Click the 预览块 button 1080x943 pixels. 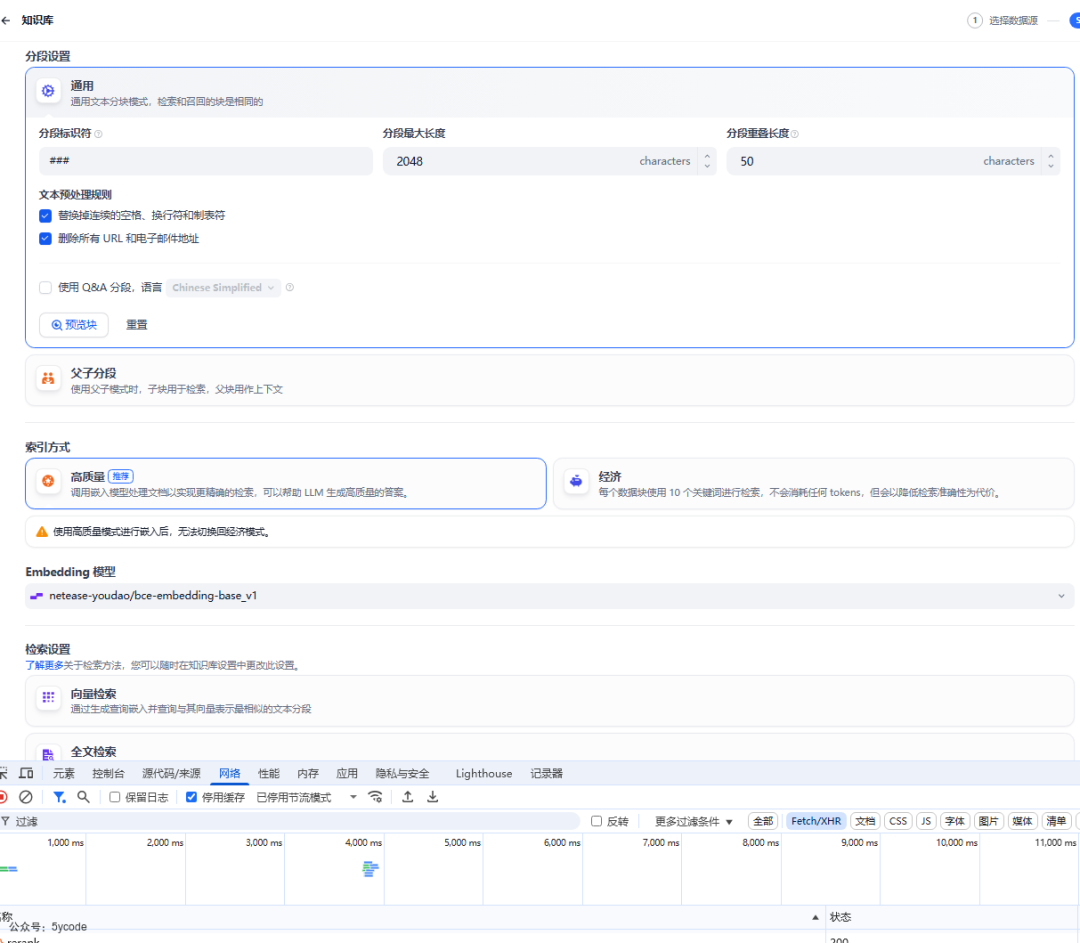click(x=74, y=325)
